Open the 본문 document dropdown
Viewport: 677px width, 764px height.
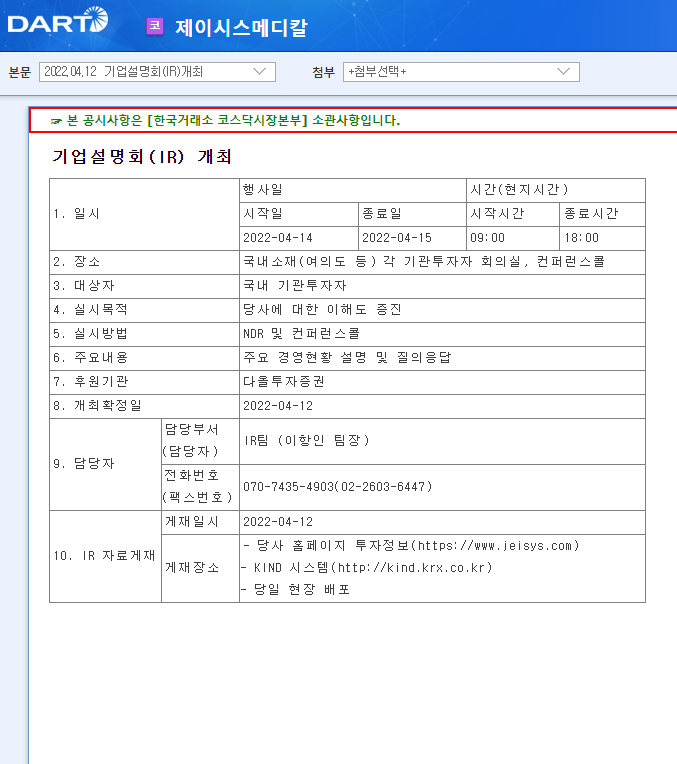pyautogui.click(x=157, y=72)
